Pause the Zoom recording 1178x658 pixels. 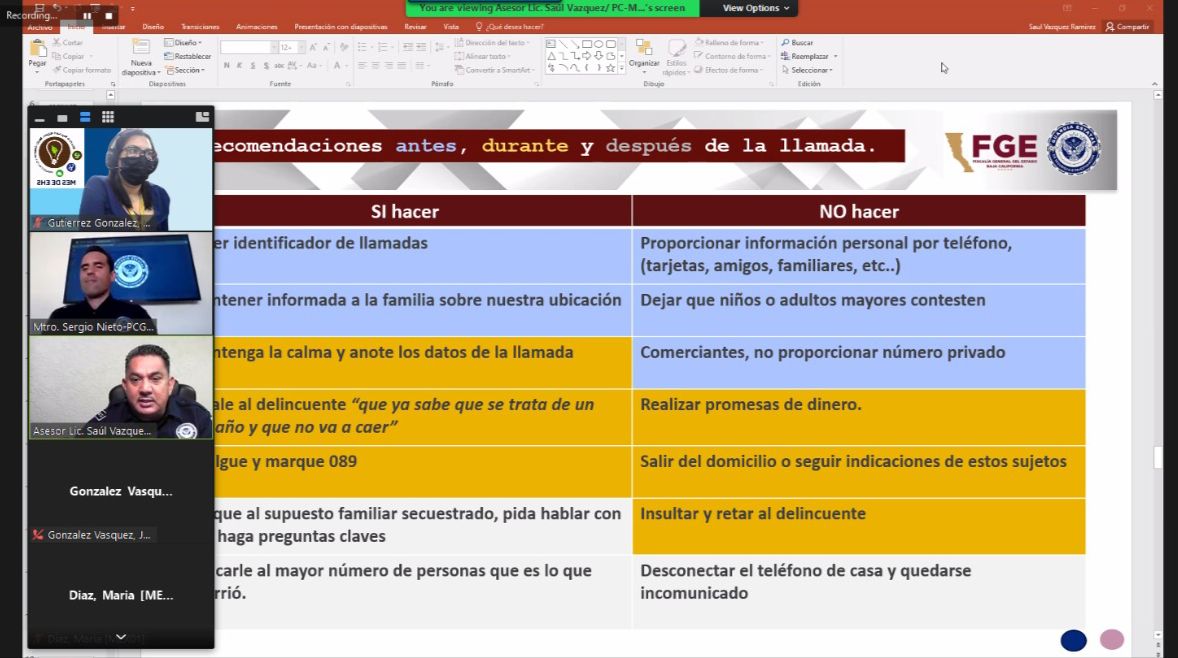87,16
